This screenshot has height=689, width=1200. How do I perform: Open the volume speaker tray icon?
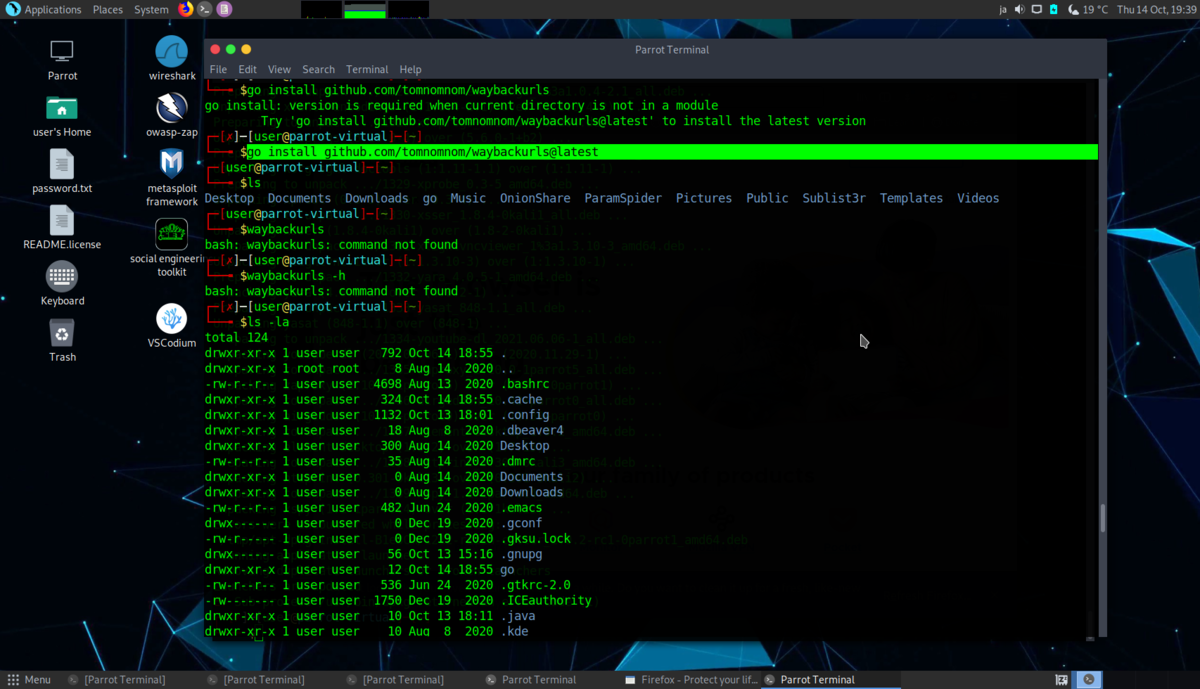pyautogui.click(x=1020, y=9)
